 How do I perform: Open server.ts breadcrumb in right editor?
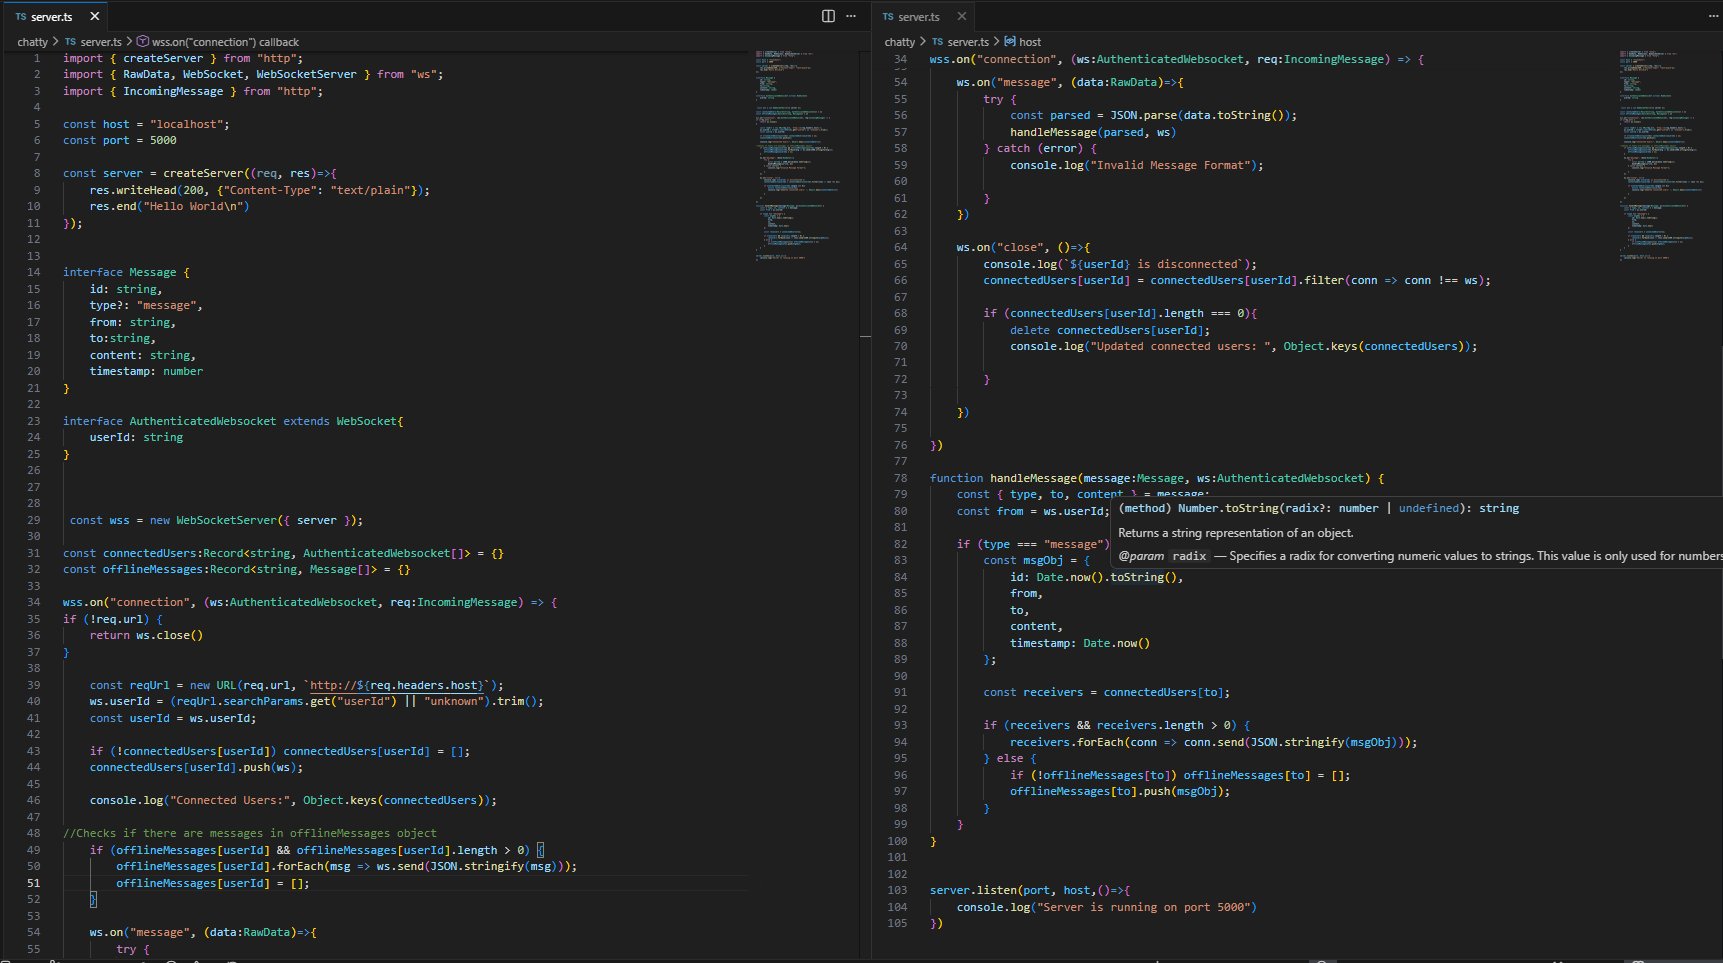967,42
